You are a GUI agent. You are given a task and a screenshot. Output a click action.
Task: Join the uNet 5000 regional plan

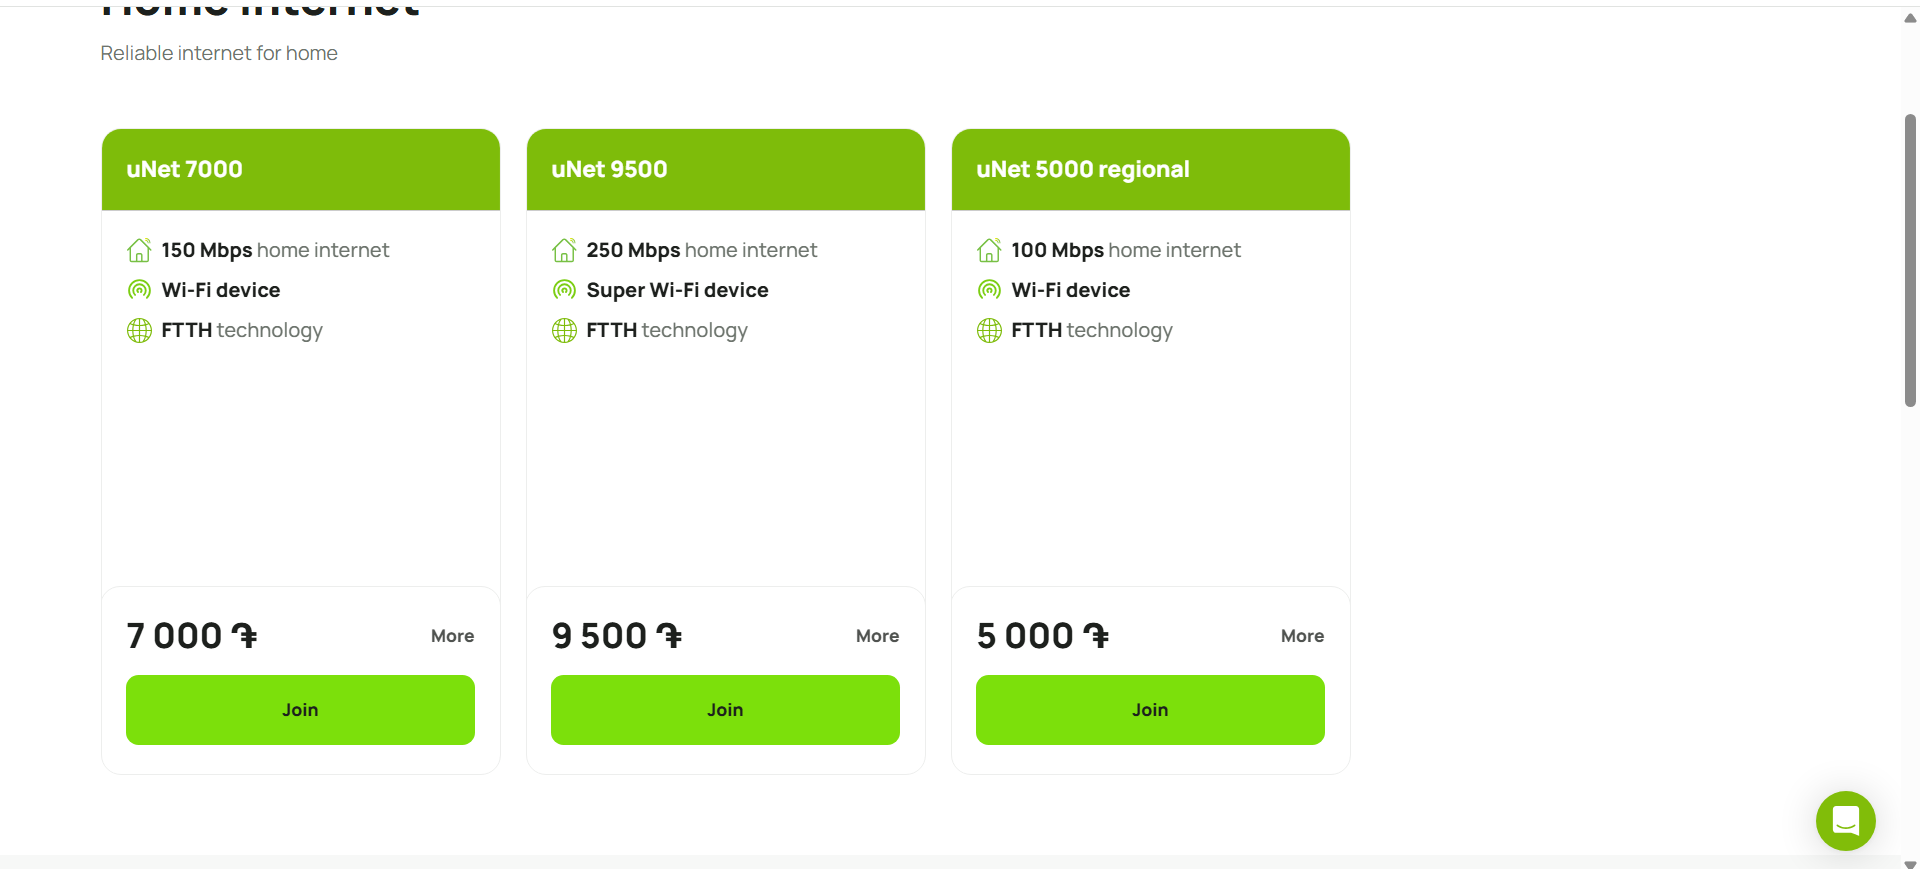[1150, 710]
